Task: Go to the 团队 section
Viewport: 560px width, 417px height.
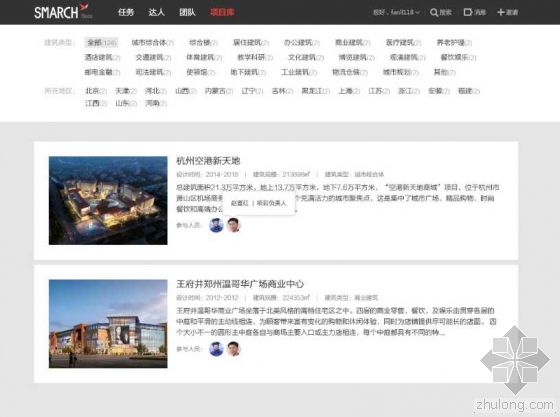Action: click(187, 12)
